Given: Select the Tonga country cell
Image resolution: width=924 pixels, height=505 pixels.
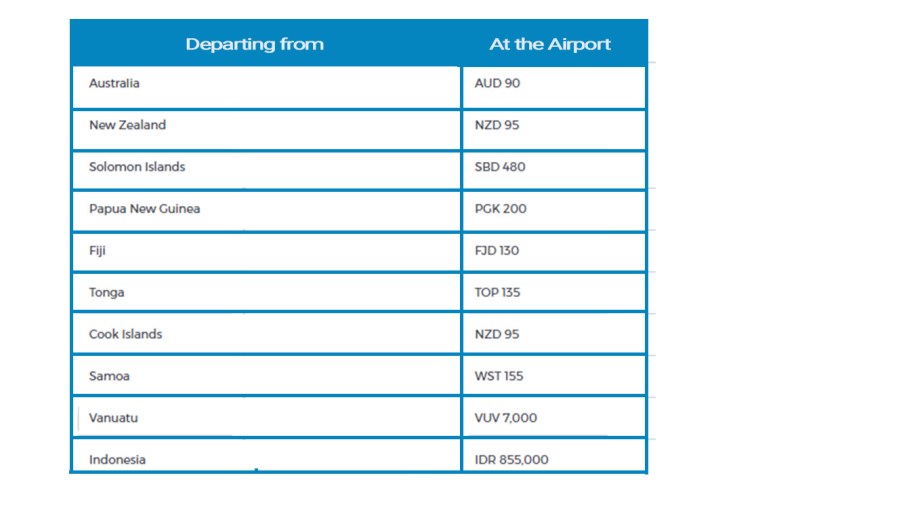Looking at the screenshot, I should click(x=266, y=293).
